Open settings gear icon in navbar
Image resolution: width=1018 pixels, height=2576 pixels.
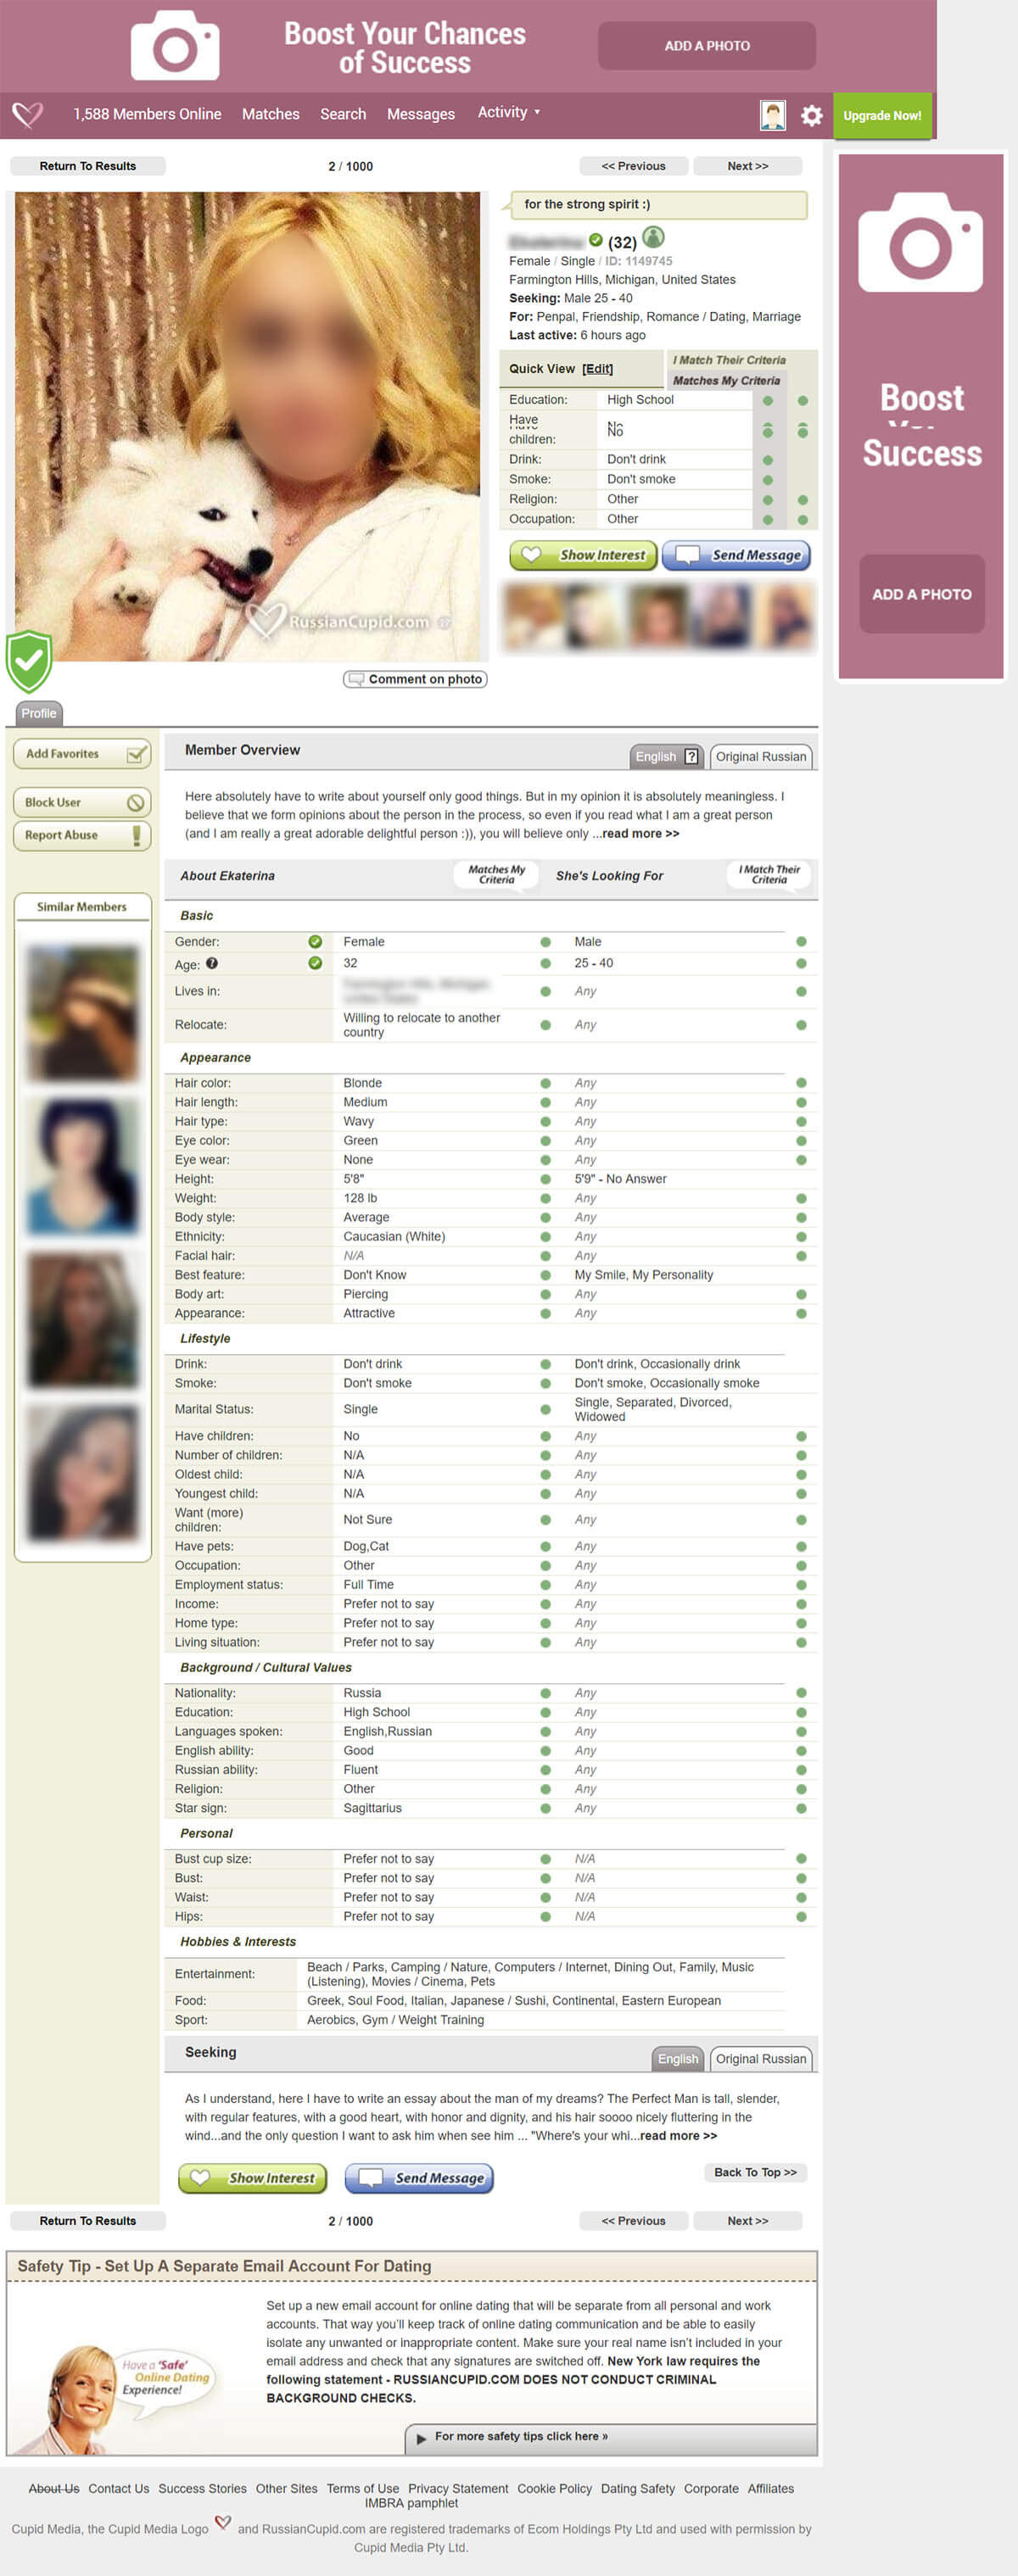[x=811, y=116]
